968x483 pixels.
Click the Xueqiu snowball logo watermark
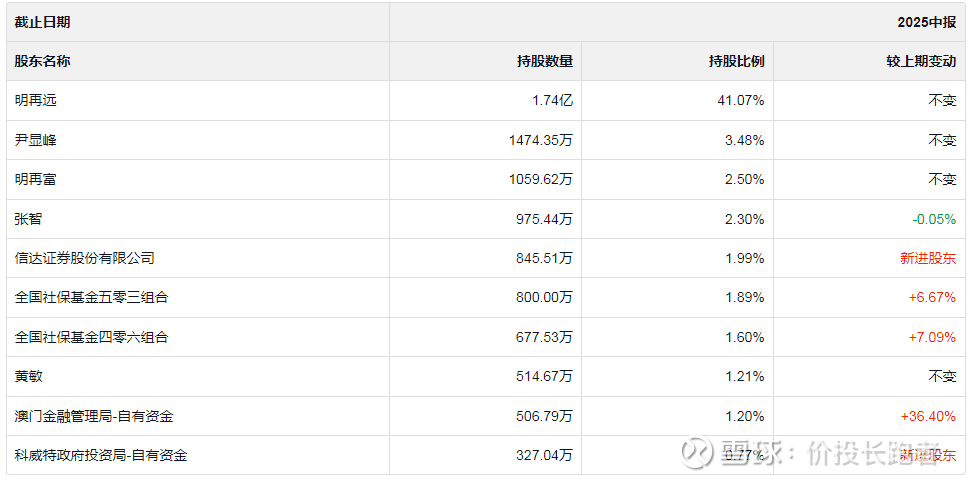click(x=696, y=453)
